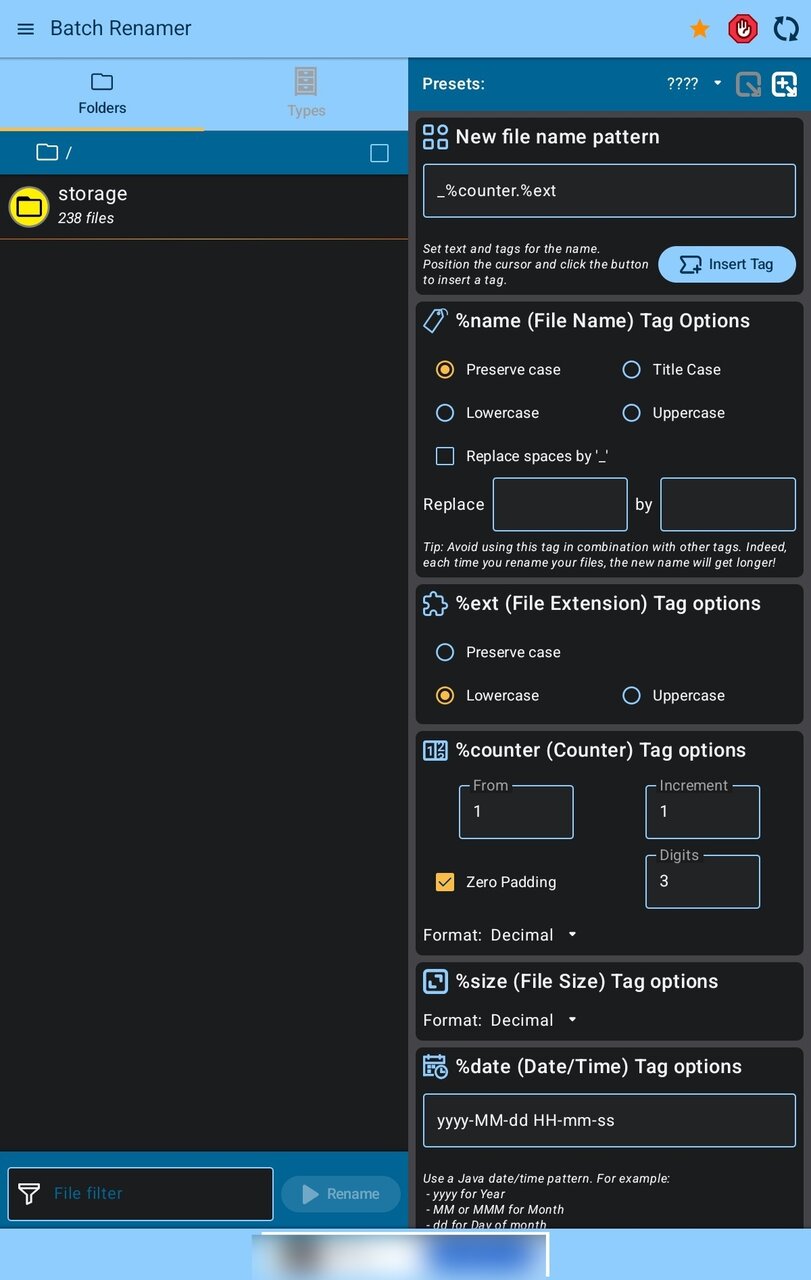Expand the file size Format dropdown
This screenshot has width=811, height=1280.
pyautogui.click(x=534, y=1020)
